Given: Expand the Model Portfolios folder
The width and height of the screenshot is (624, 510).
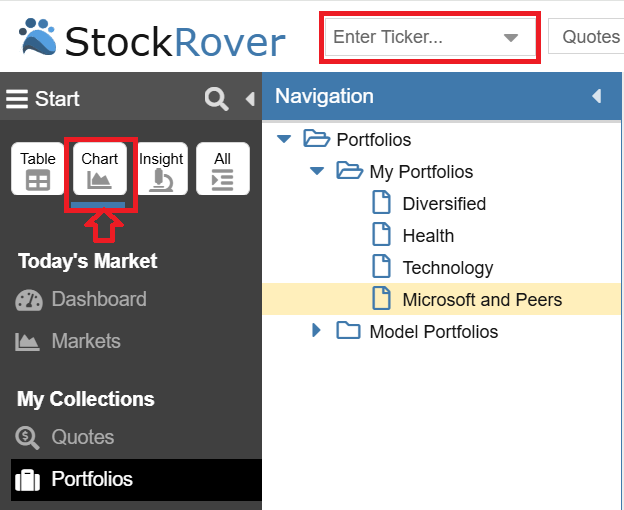Looking at the screenshot, I should pyautogui.click(x=317, y=330).
